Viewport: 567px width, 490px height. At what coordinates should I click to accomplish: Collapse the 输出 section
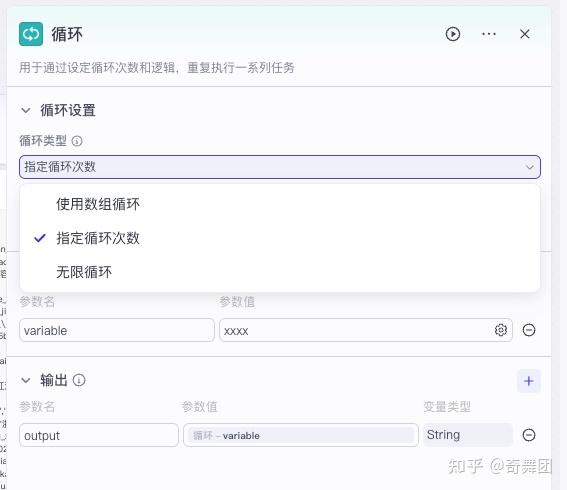pyautogui.click(x=26, y=380)
